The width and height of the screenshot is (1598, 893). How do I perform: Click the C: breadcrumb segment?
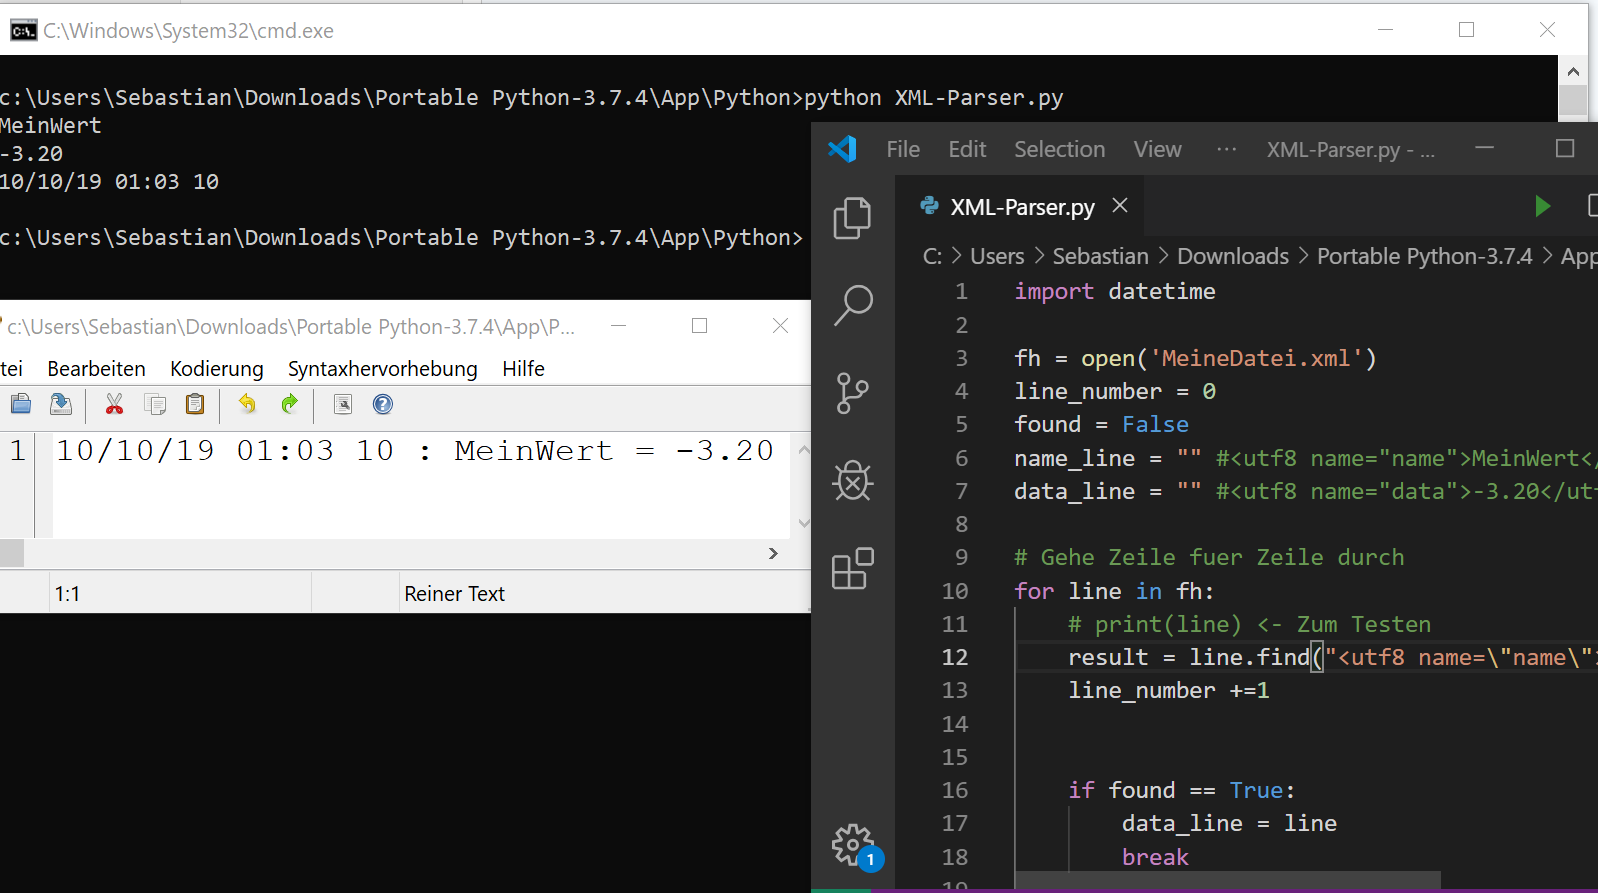932,256
